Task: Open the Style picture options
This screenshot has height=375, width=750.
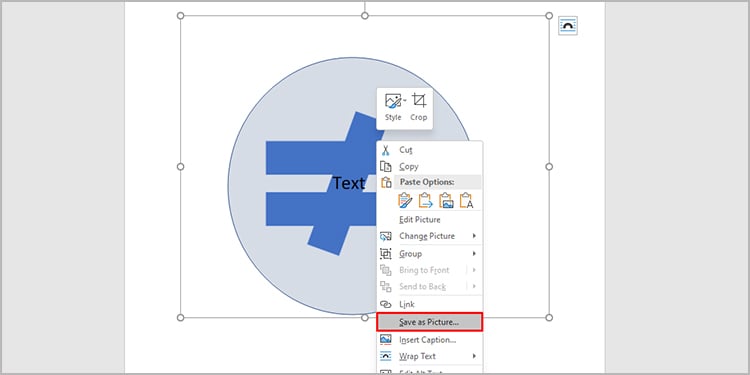Action: [394, 108]
